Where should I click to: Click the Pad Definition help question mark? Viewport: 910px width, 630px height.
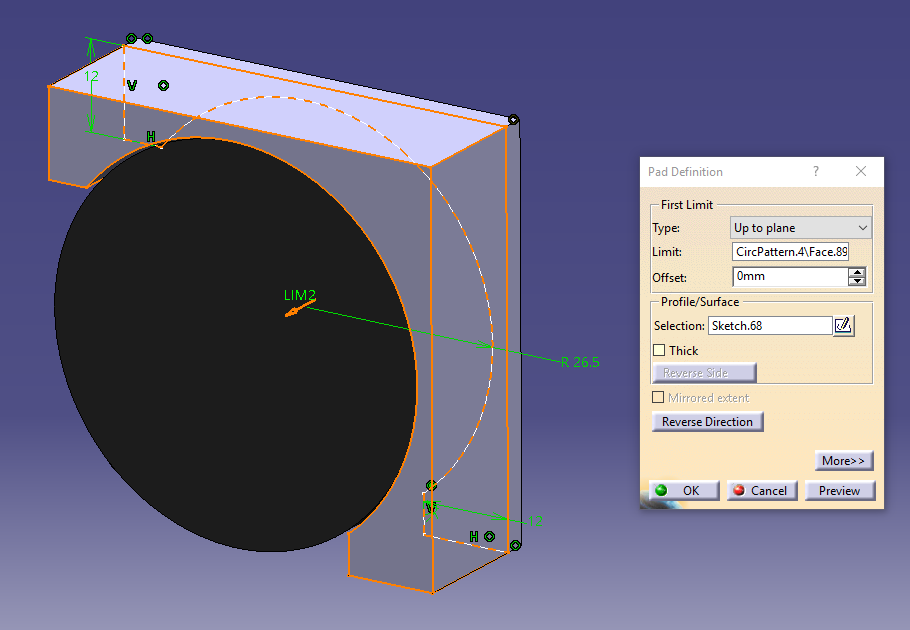(815, 171)
